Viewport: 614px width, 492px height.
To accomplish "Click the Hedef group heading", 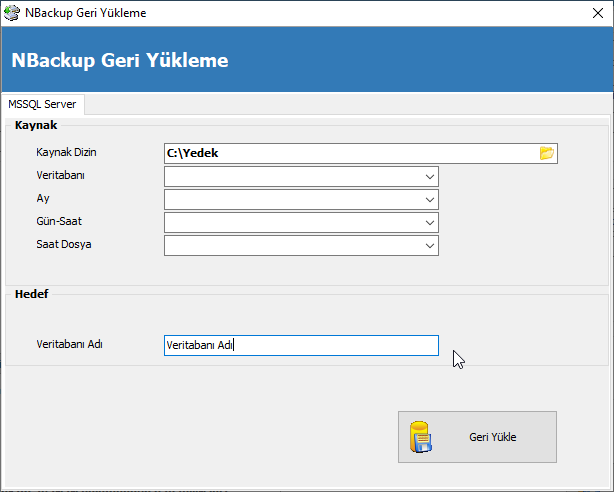I will tap(31, 294).
